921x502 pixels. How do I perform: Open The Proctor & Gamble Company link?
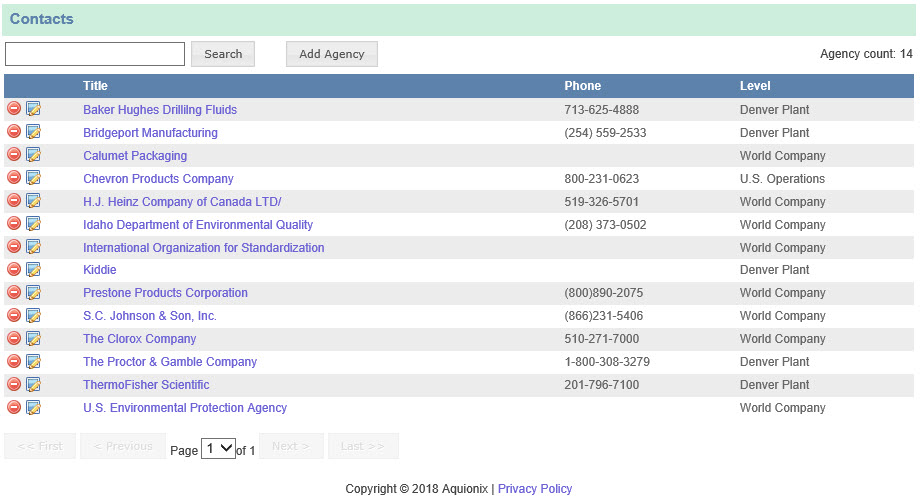pyautogui.click(x=170, y=361)
